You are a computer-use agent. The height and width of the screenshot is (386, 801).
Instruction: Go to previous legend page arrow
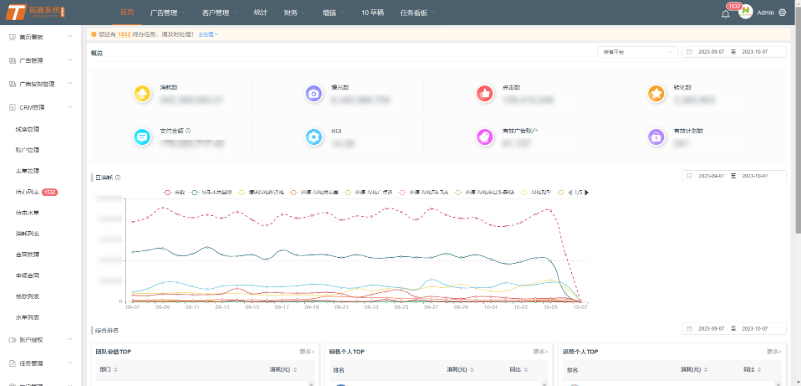tap(570, 192)
